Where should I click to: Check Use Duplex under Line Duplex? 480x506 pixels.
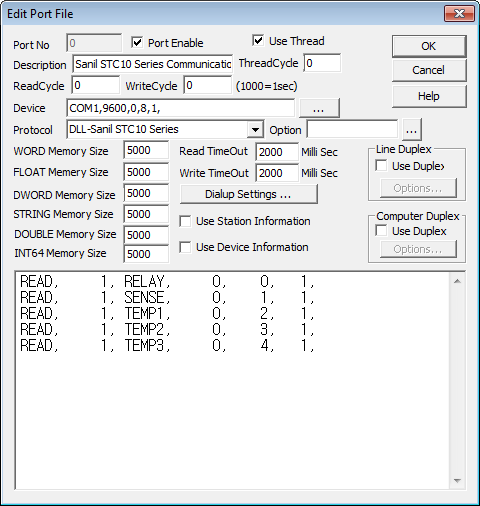[x=381, y=166]
